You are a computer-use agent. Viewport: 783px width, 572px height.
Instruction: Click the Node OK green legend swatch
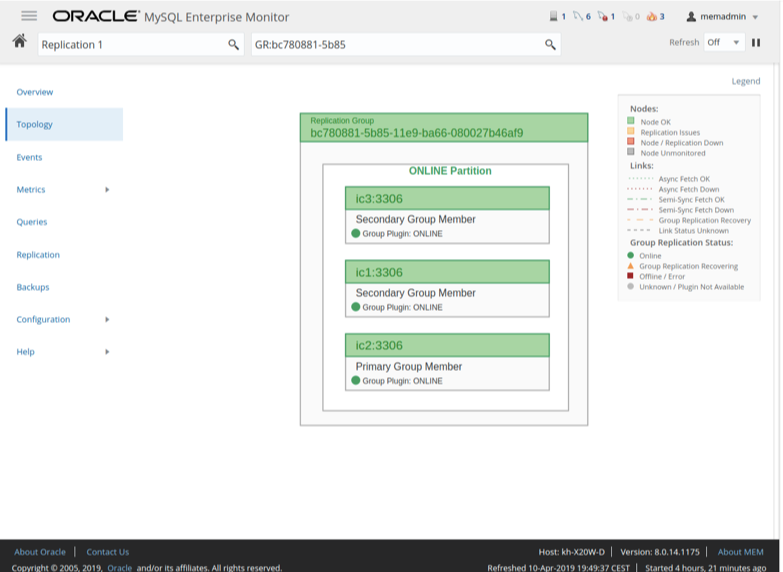[x=631, y=121]
